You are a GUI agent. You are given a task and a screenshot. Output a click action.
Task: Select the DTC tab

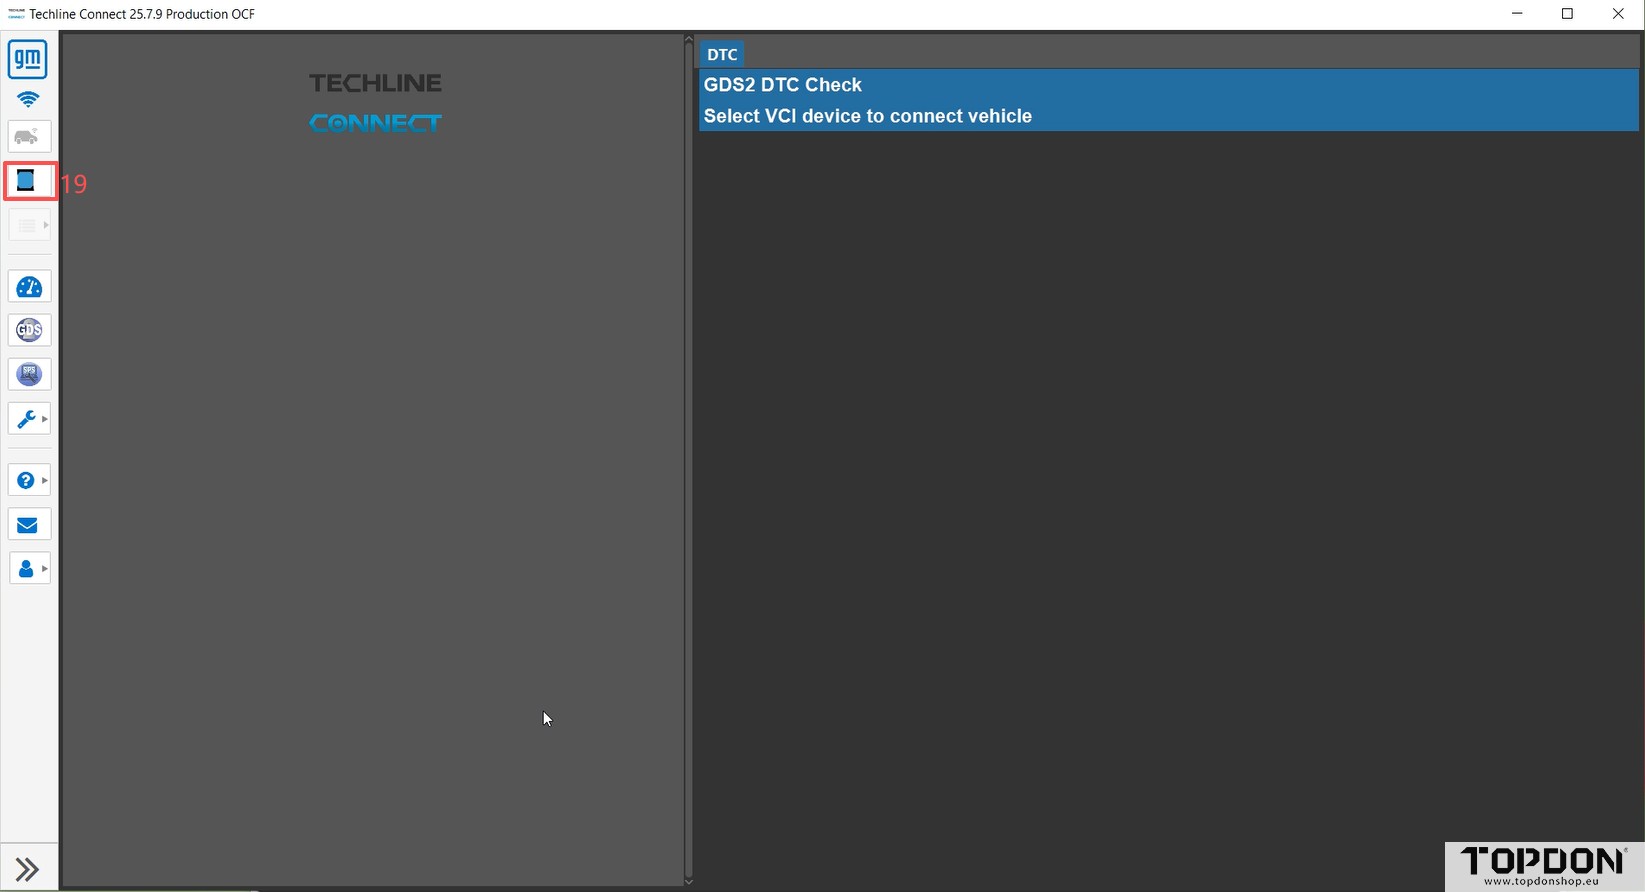tap(722, 55)
